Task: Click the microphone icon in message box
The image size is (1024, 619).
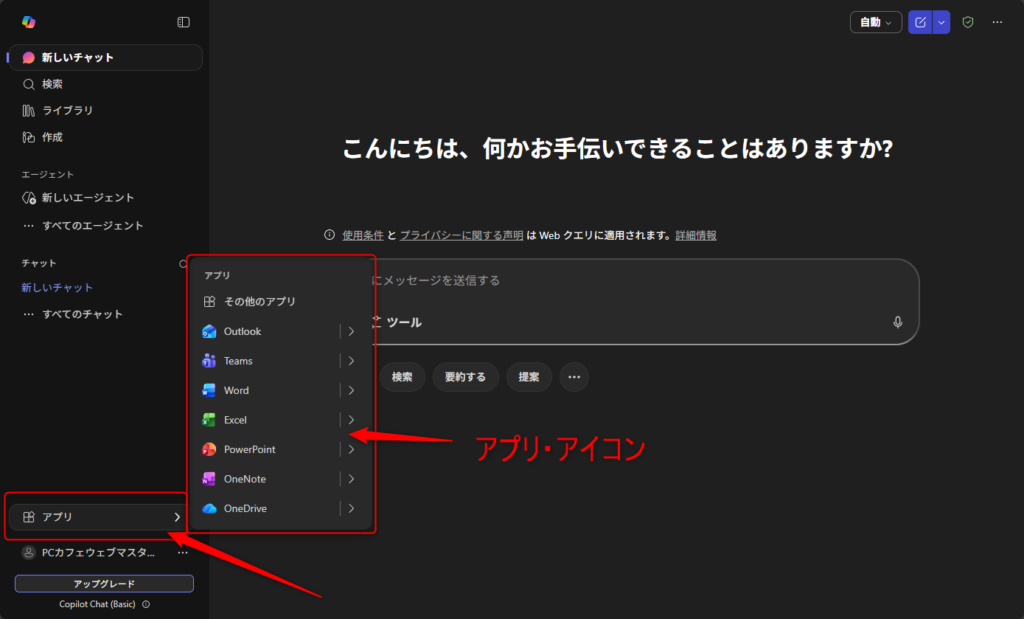Action: [897, 322]
